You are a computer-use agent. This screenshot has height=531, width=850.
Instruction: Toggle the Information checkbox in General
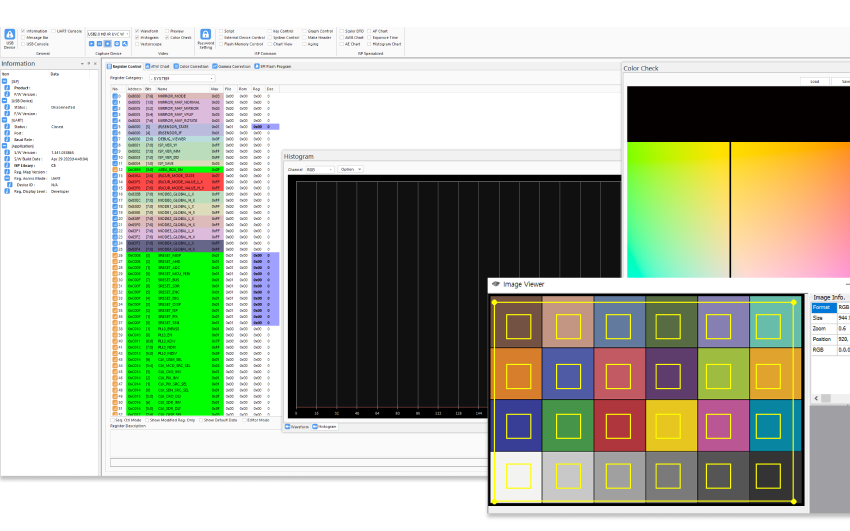point(23,31)
